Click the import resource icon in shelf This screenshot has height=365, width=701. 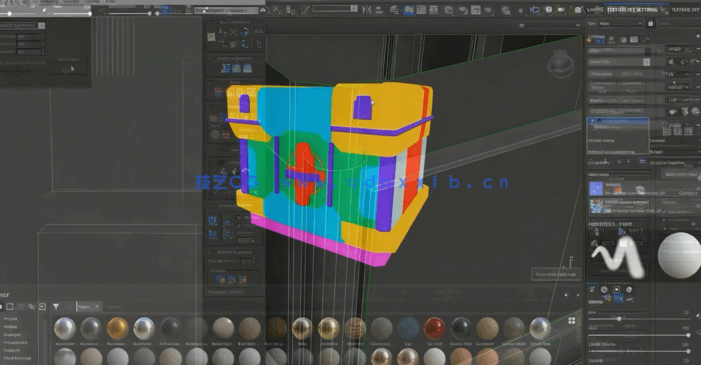click(x=42, y=306)
